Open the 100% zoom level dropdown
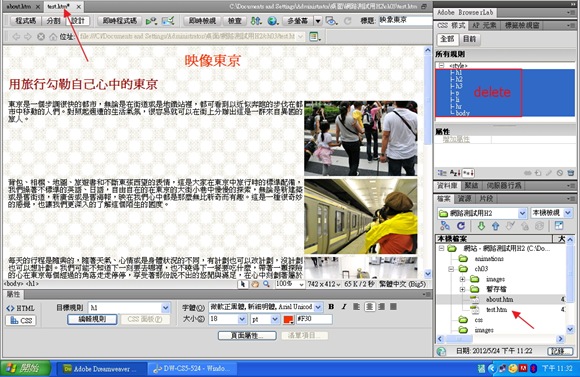This screenshot has height=377, width=580. pos(301,285)
